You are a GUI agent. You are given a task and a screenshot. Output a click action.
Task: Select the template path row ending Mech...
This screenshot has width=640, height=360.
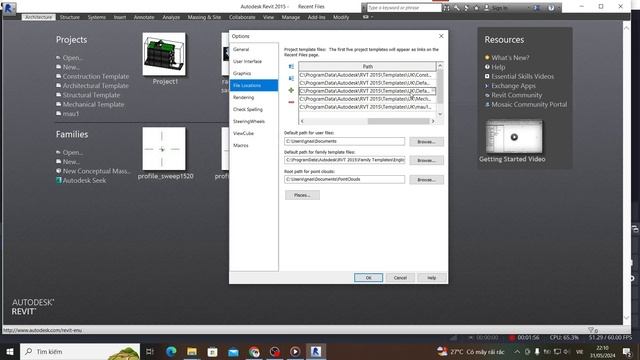(x=367, y=99)
